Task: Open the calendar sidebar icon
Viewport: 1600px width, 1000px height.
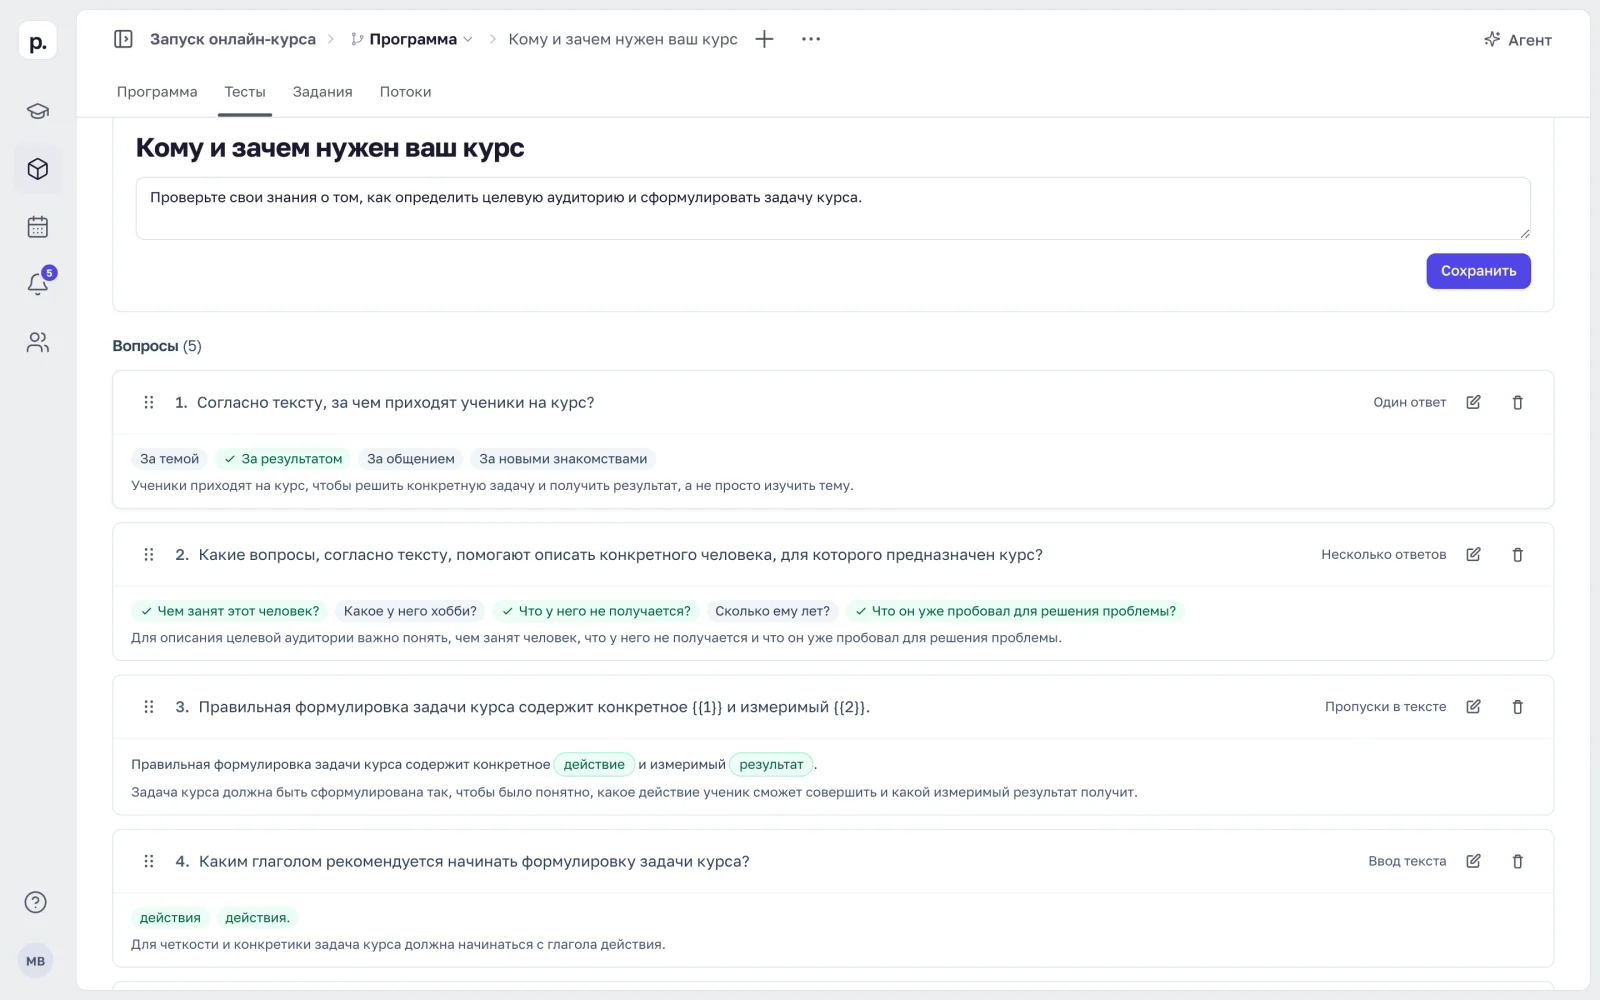Action: coord(38,227)
